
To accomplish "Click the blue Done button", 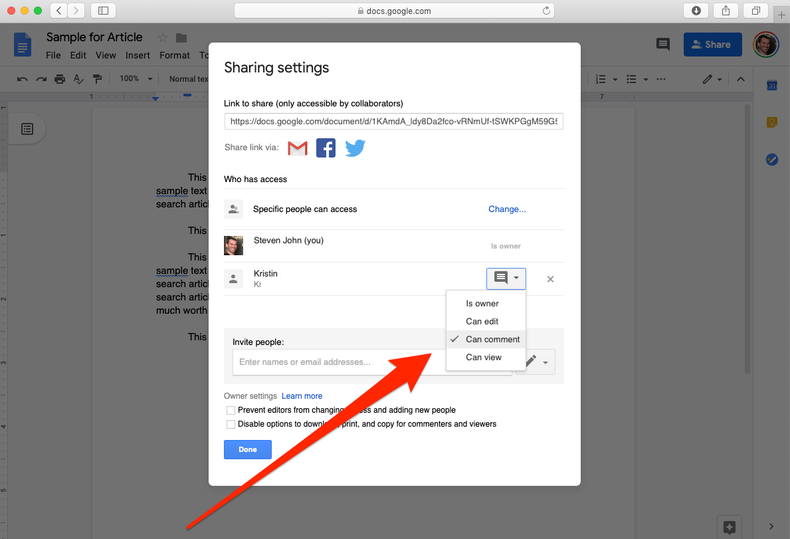I will click(x=247, y=450).
